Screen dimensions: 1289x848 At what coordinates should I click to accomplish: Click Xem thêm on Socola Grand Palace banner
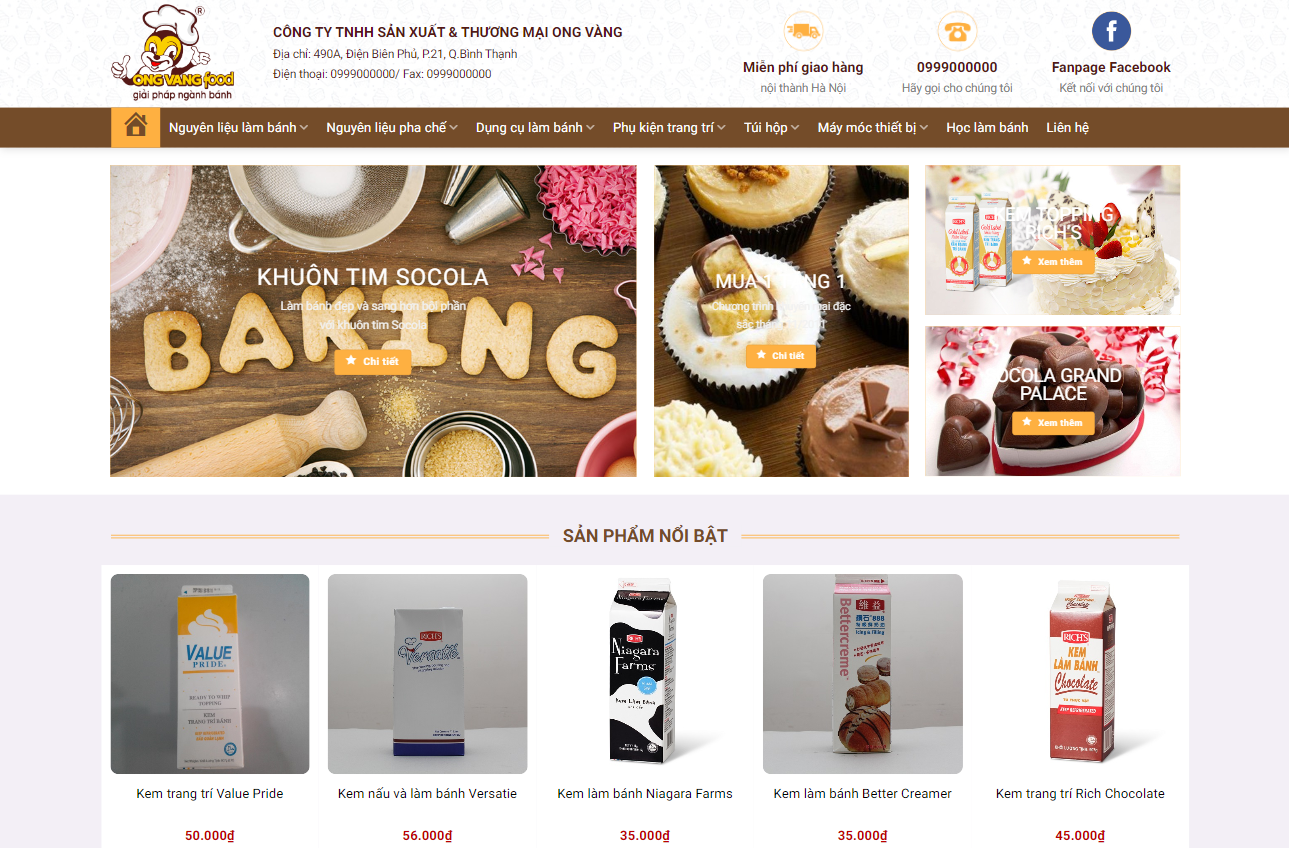(x=1053, y=423)
